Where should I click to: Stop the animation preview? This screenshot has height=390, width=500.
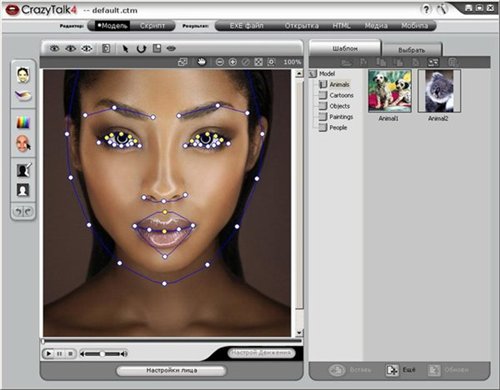70,353
